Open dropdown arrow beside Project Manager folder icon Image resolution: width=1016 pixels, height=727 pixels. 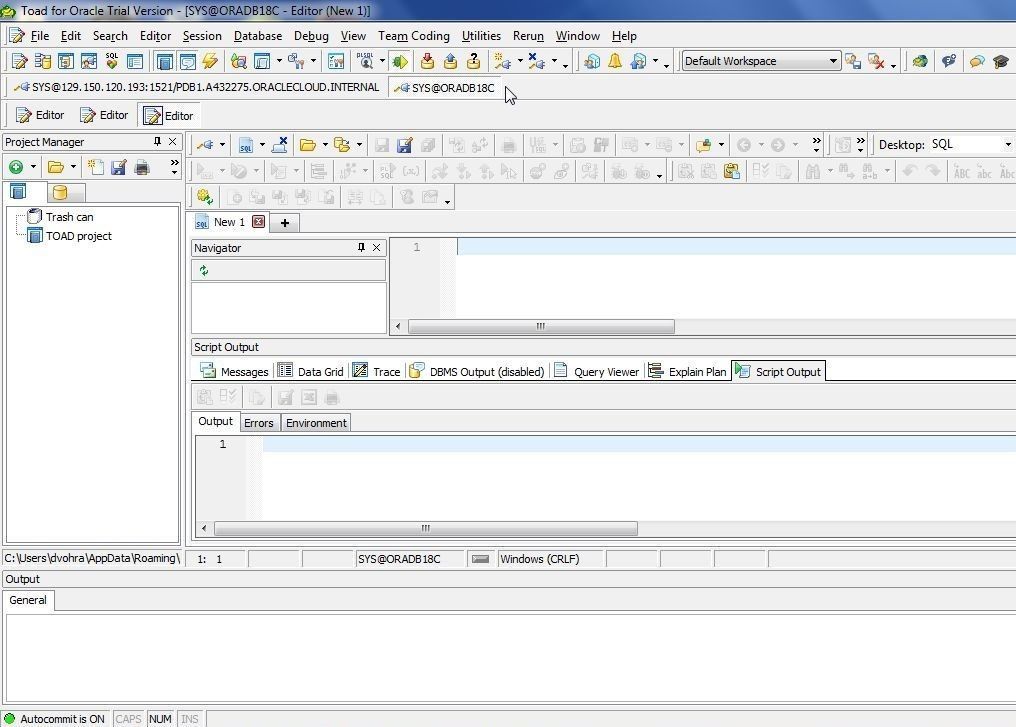click(73, 167)
